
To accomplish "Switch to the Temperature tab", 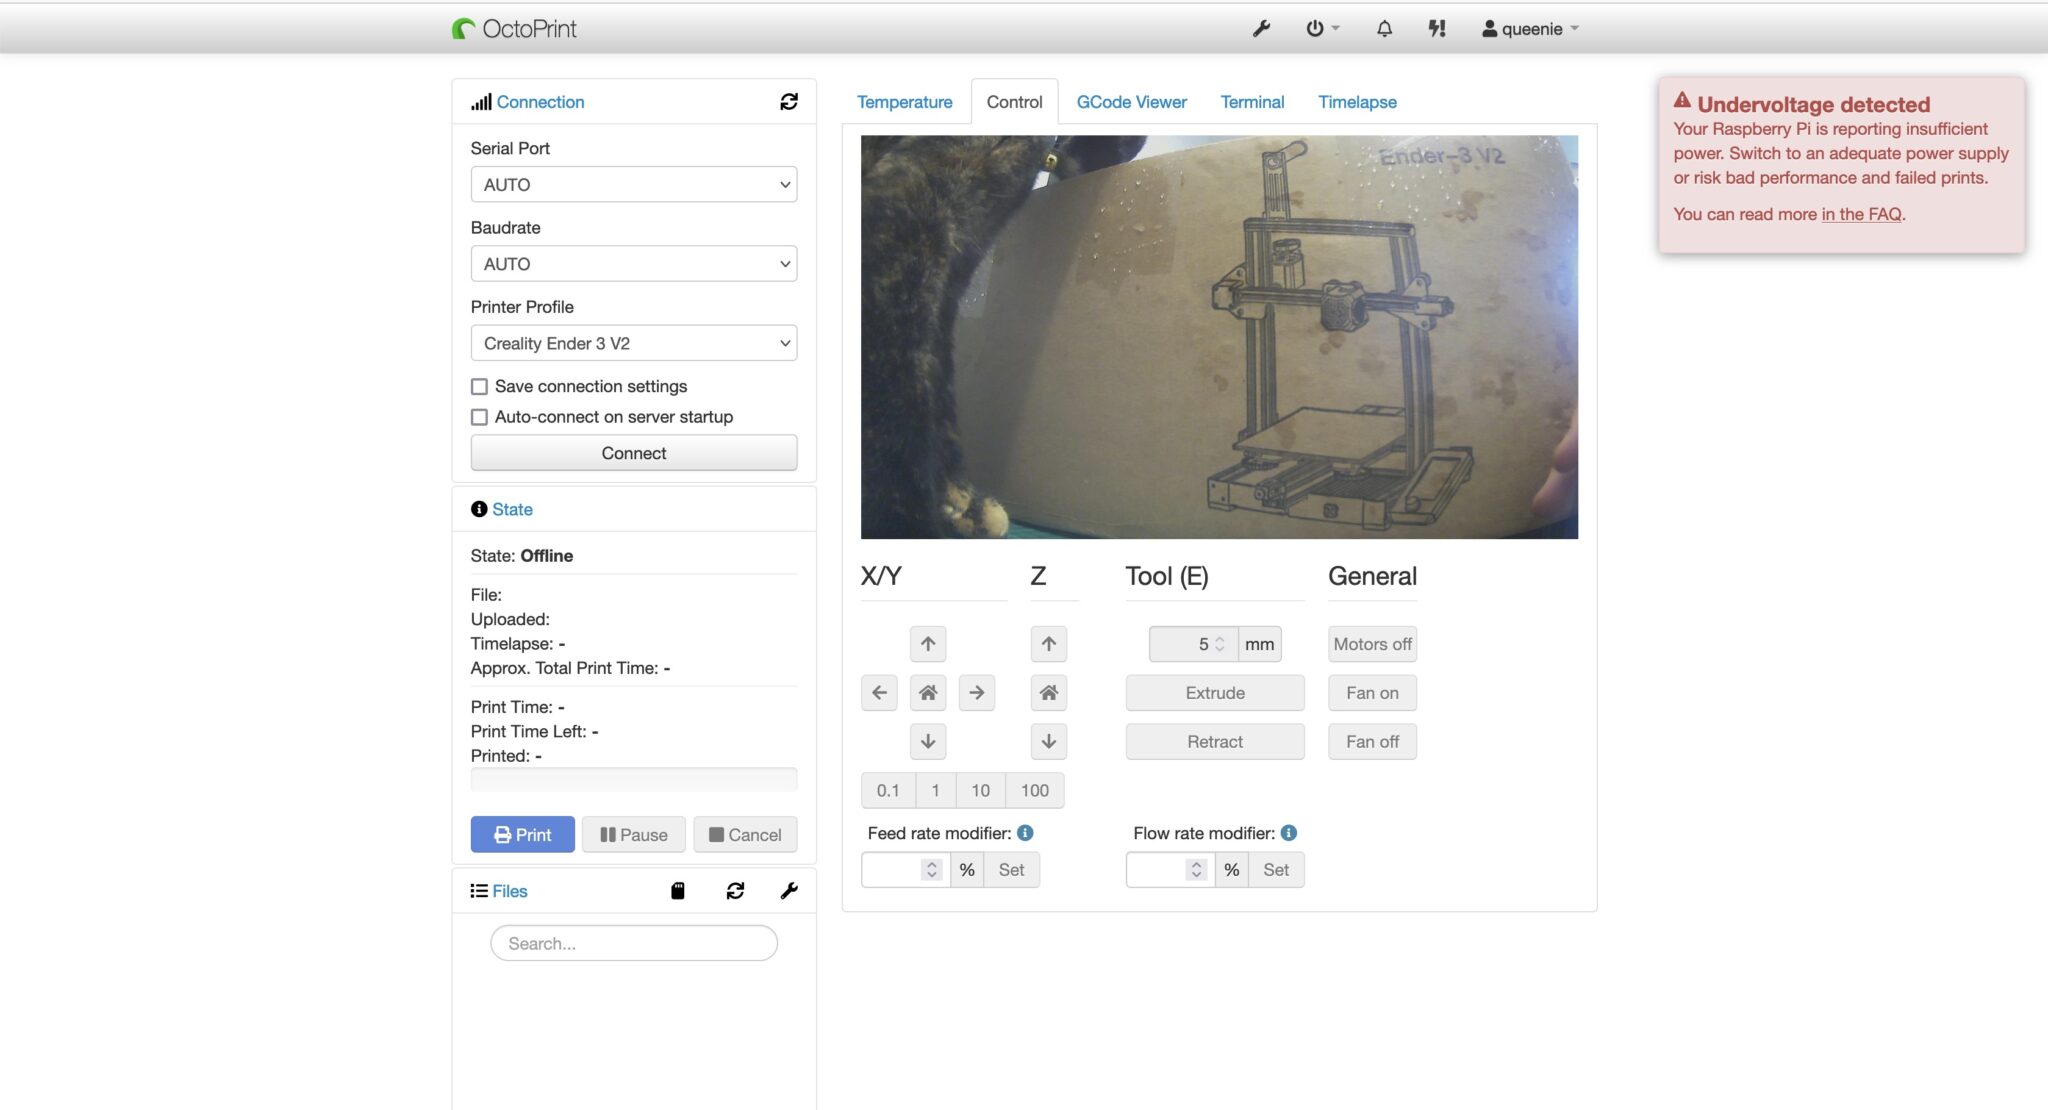I will coord(904,102).
